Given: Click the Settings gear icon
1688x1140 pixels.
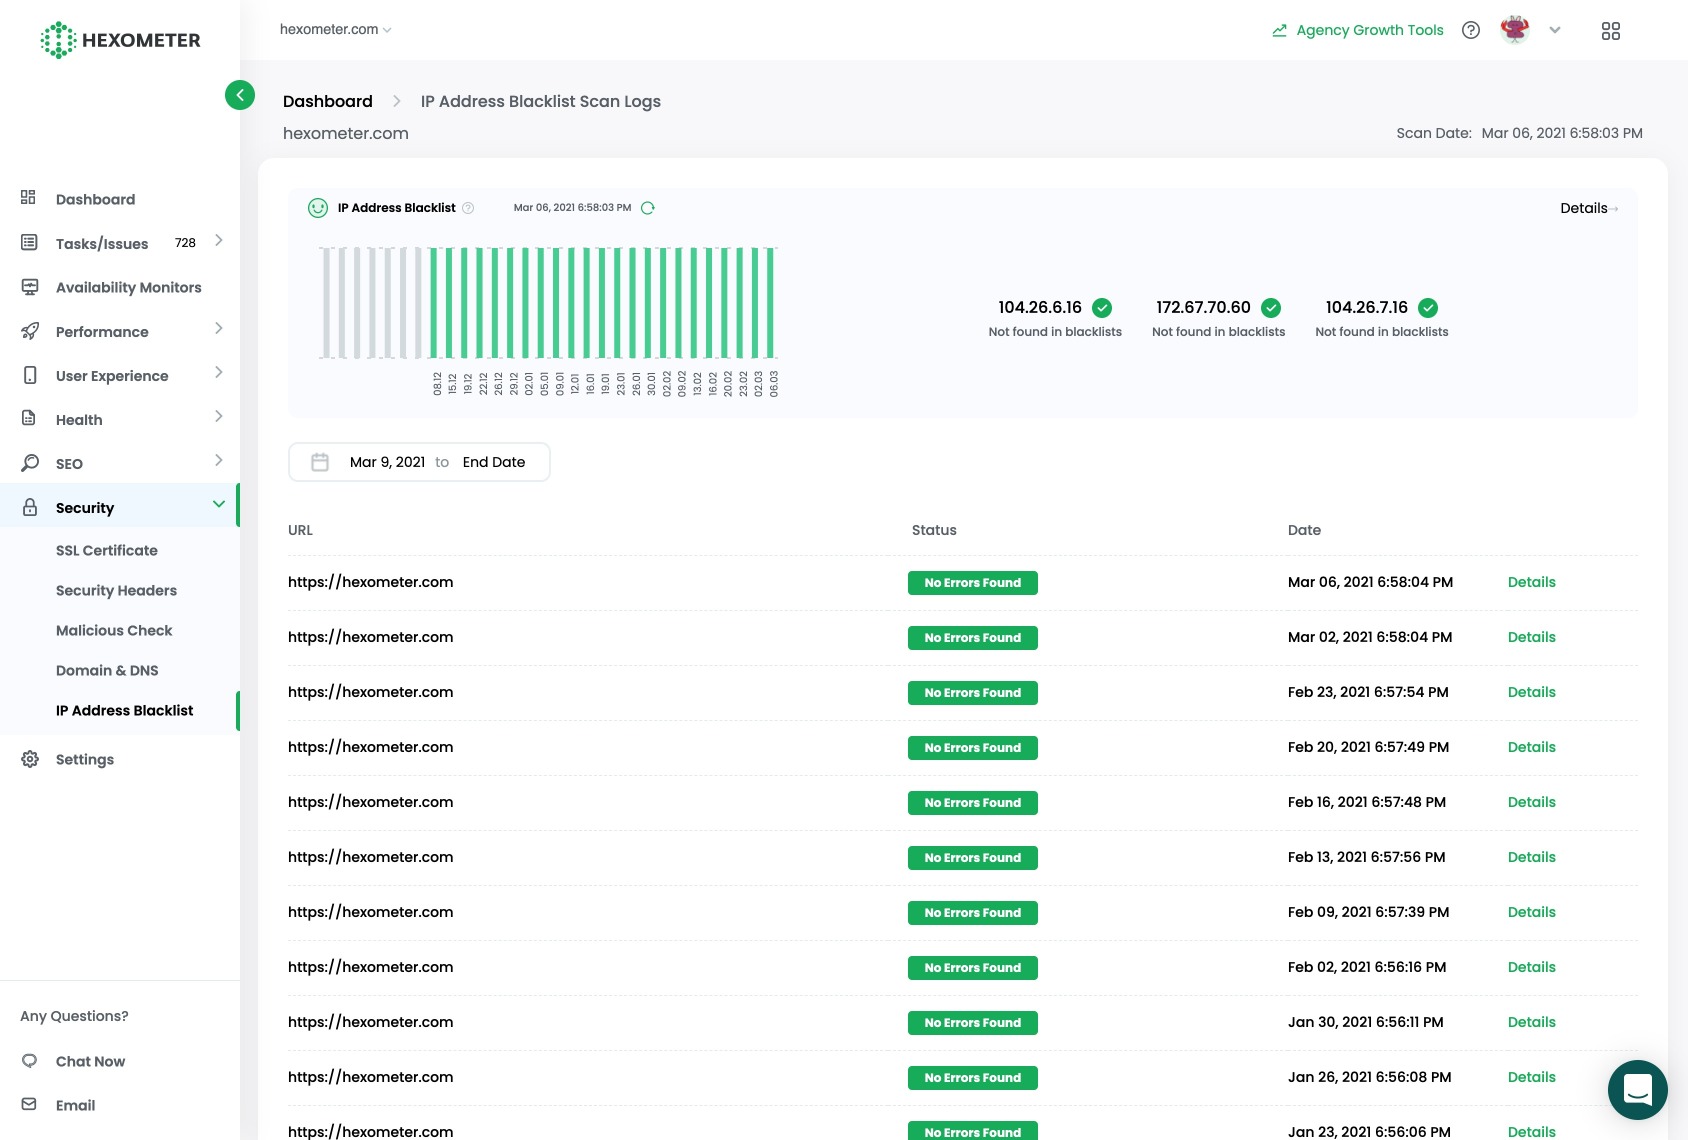Looking at the screenshot, I should point(30,759).
